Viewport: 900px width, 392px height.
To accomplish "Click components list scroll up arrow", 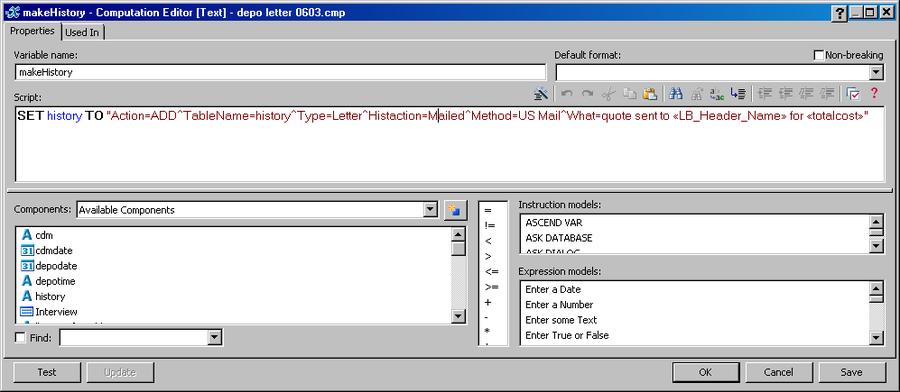I will 458,235.
